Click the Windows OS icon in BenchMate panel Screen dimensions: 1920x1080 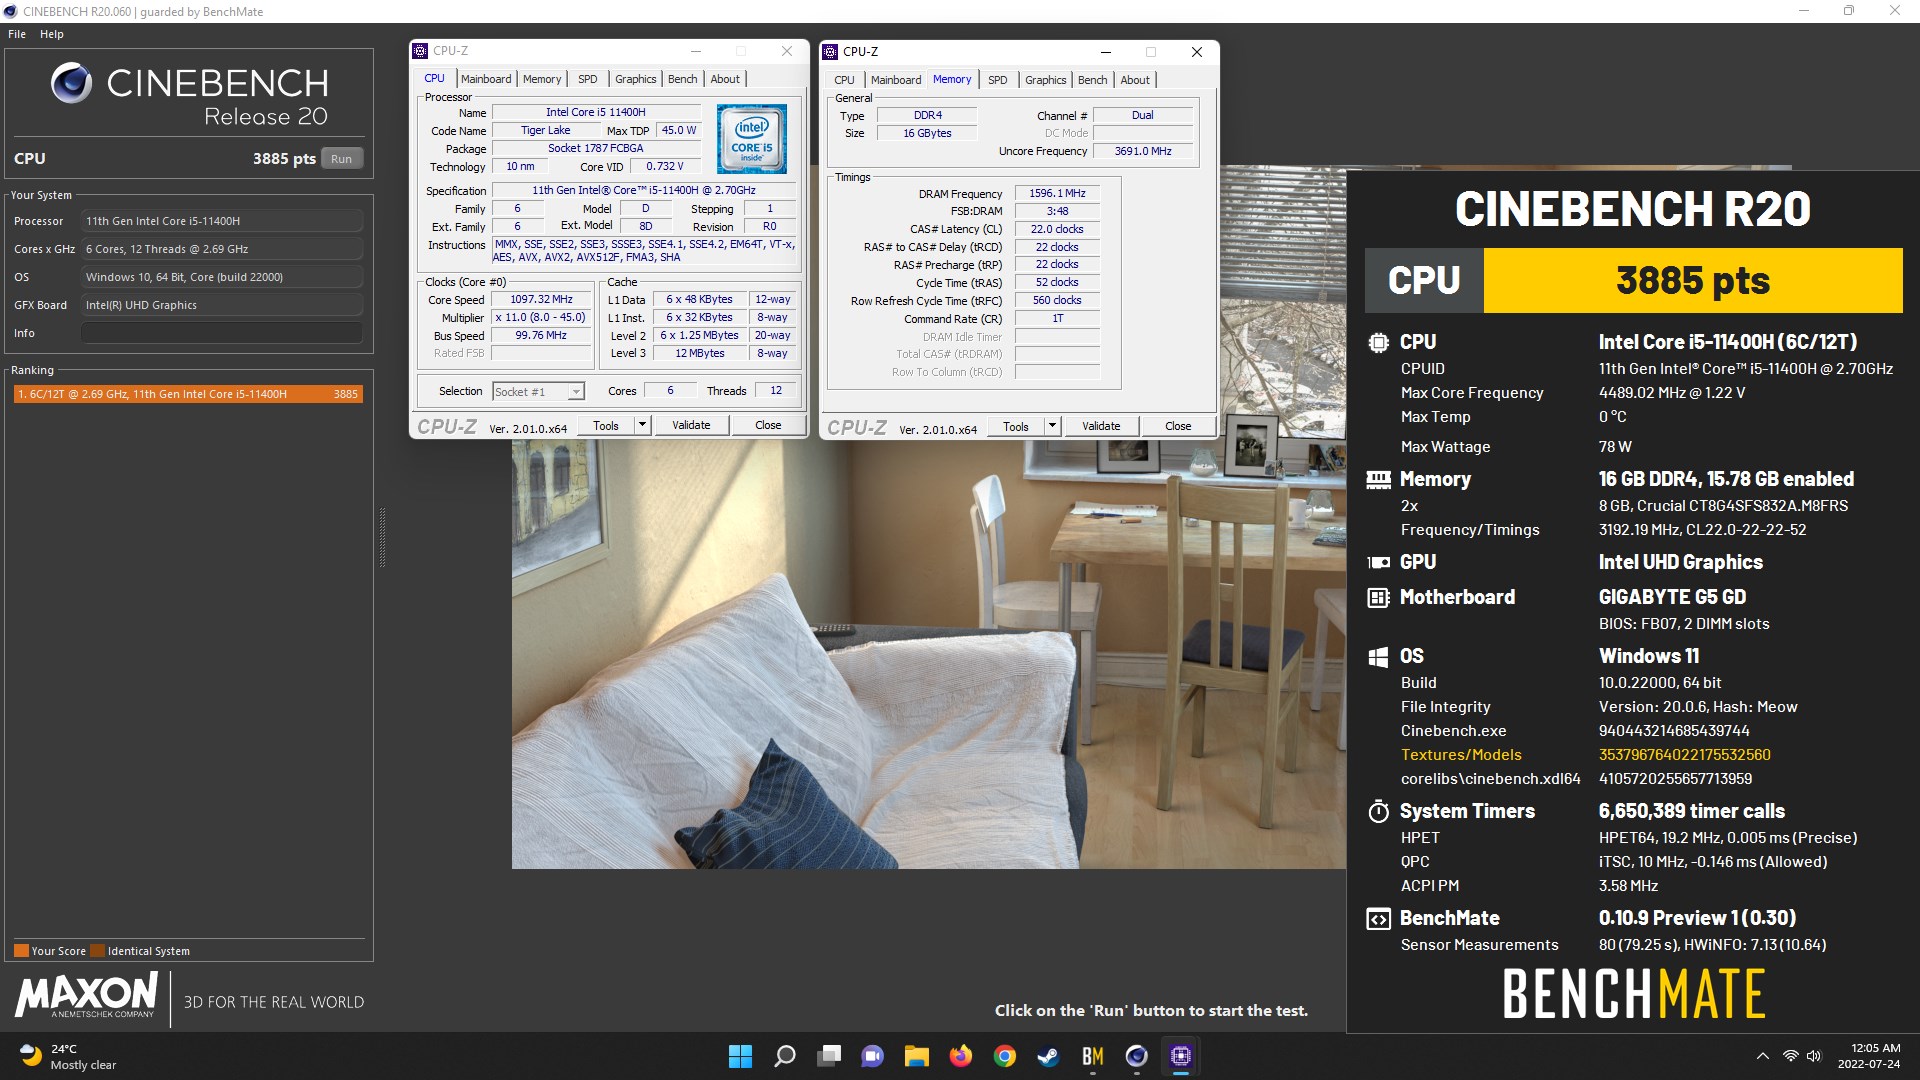click(x=1379, y=657)
